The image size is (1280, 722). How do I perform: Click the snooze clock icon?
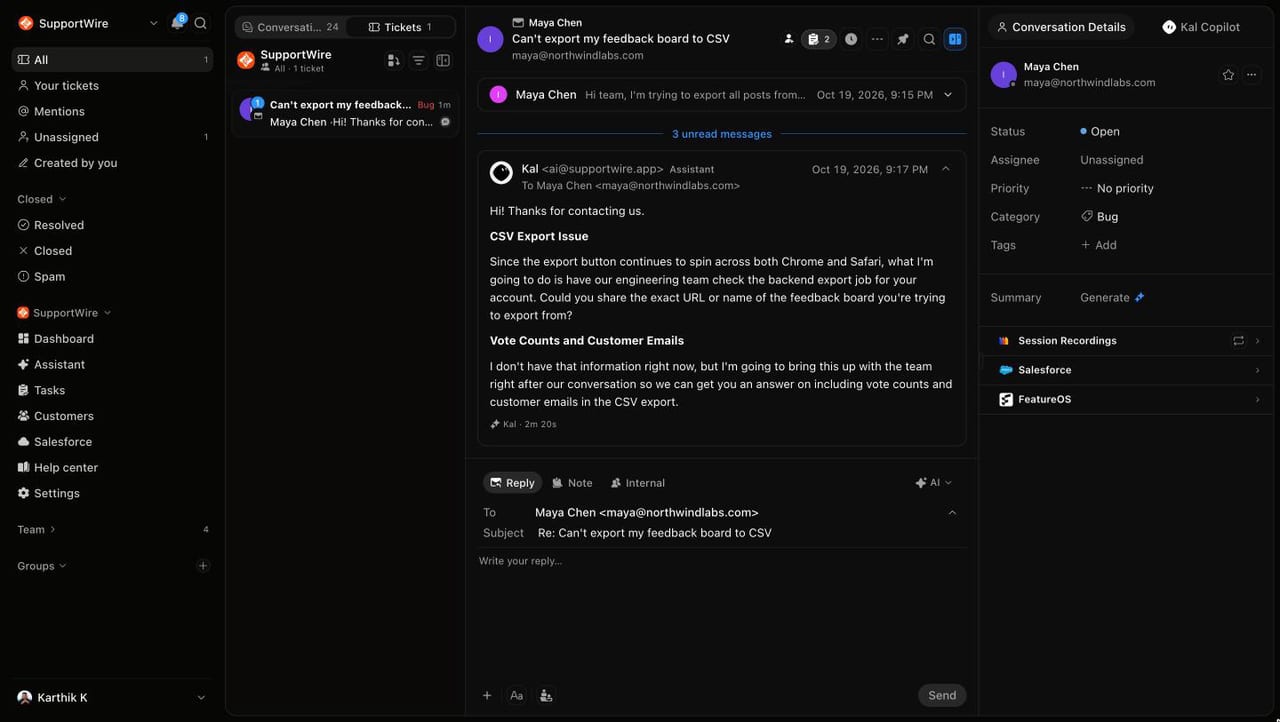pos(851,39)
